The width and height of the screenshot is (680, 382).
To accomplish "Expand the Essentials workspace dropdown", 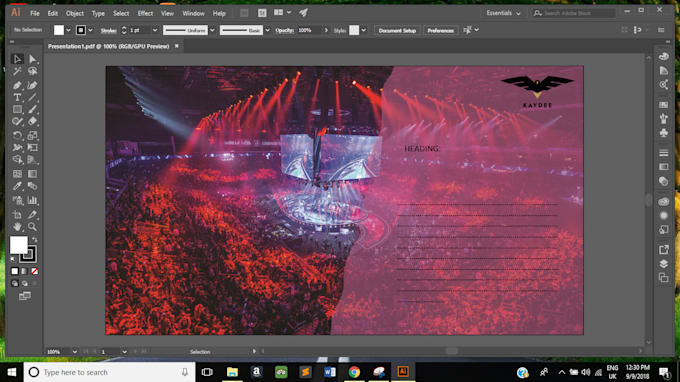I will point(503,13).
